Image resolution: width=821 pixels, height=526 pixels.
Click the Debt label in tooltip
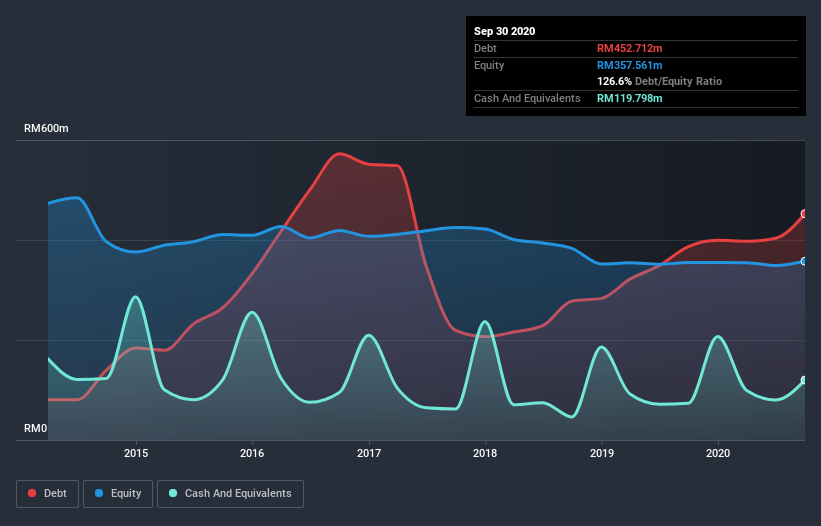tap(485, 48)
